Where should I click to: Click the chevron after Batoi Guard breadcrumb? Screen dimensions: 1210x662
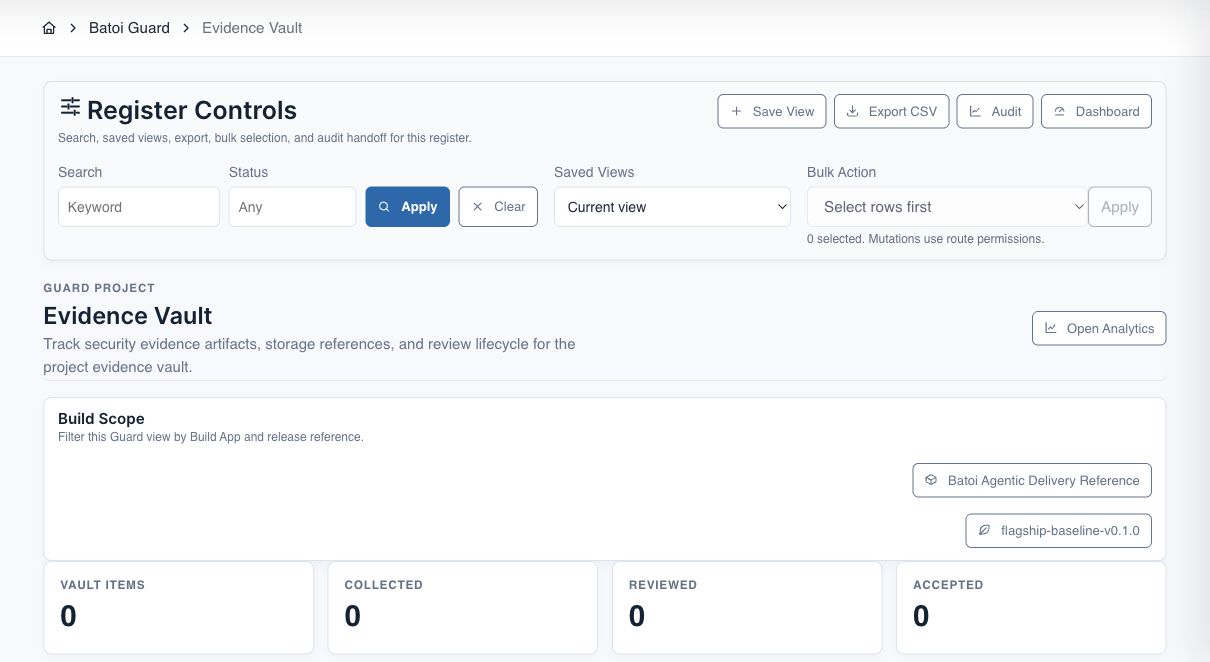(x=186, y=28)
